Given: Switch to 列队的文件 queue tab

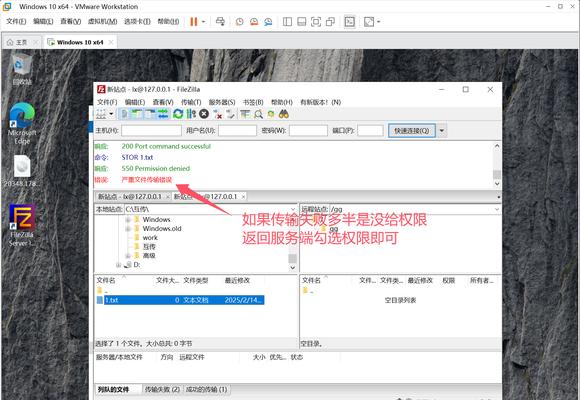Looking at the screenshot, I should (113, 389).
